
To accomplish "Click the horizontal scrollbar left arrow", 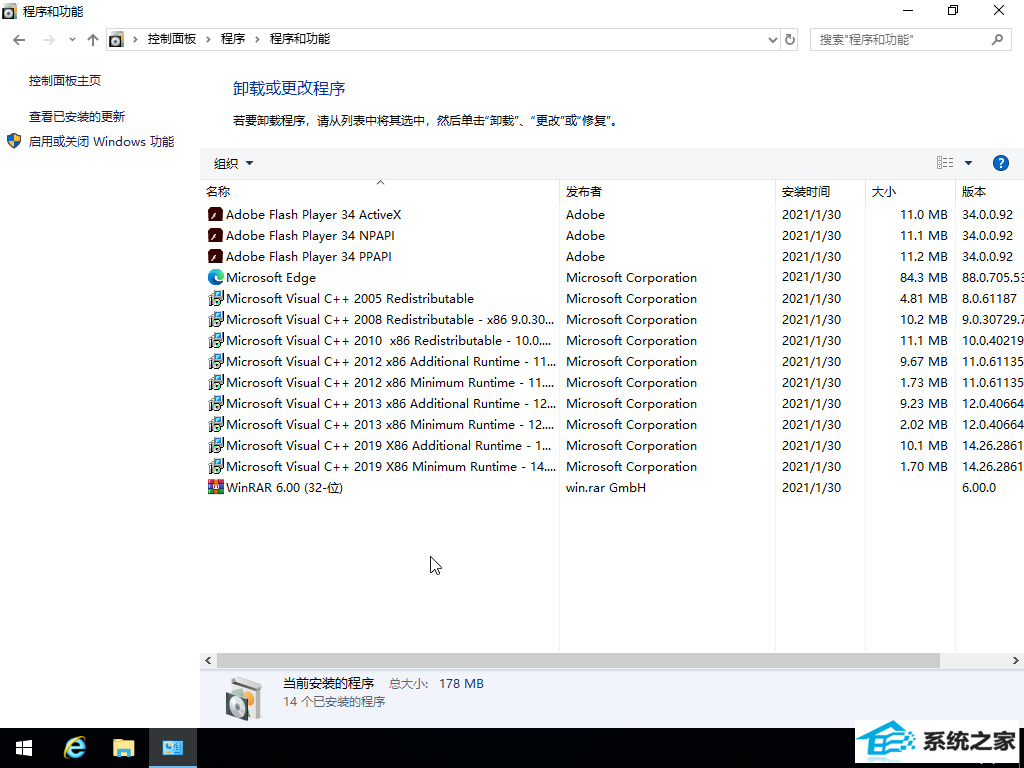I will click(x=208, y=661).
